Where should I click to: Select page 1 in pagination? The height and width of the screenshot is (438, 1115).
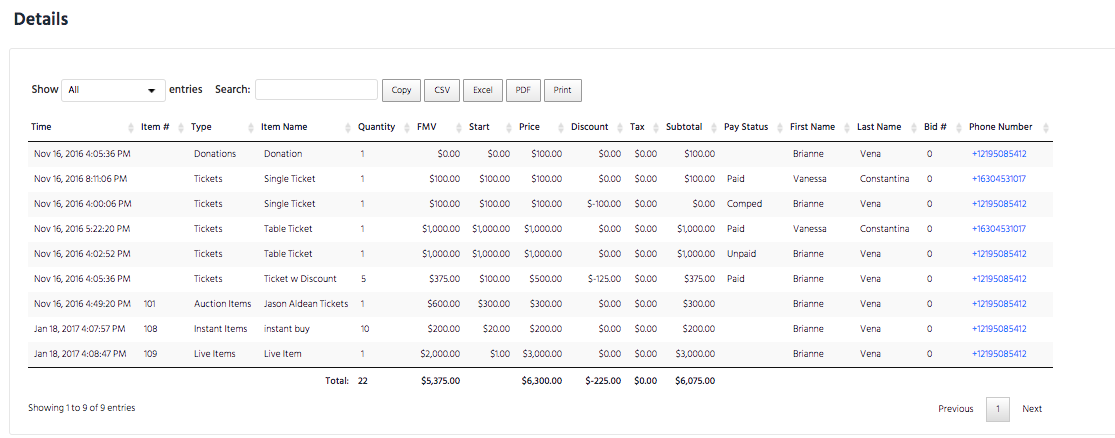coord(998,409)
